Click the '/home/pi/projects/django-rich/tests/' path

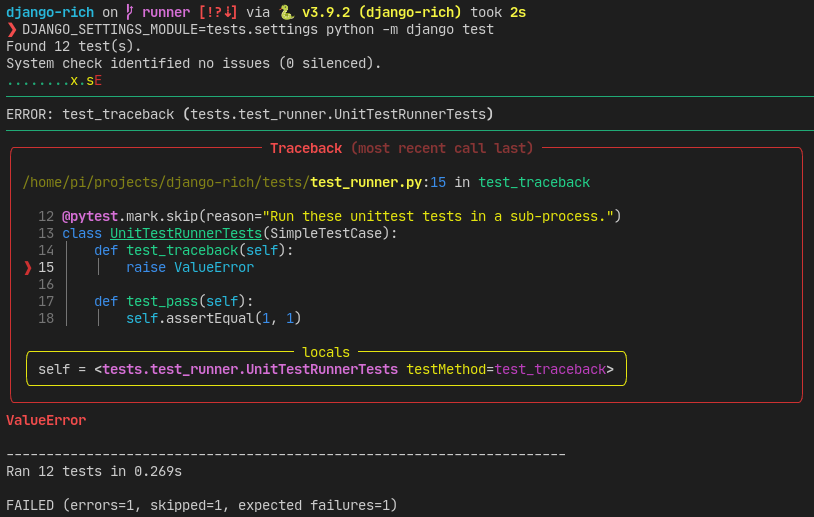click(x=166, y=183)
